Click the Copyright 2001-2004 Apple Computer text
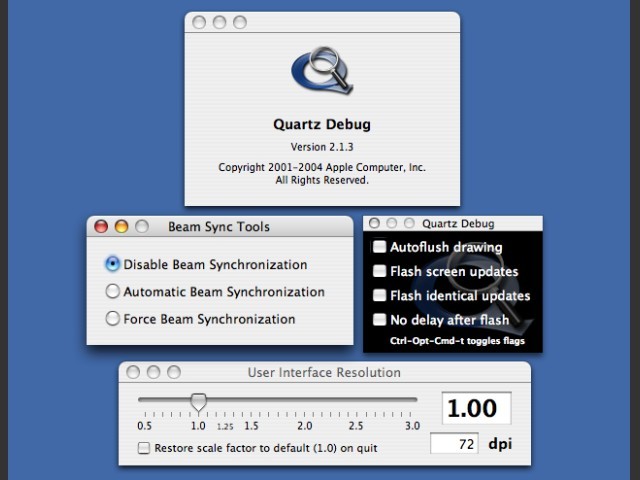The image size is (640, 480). click(x=322, y=167)
